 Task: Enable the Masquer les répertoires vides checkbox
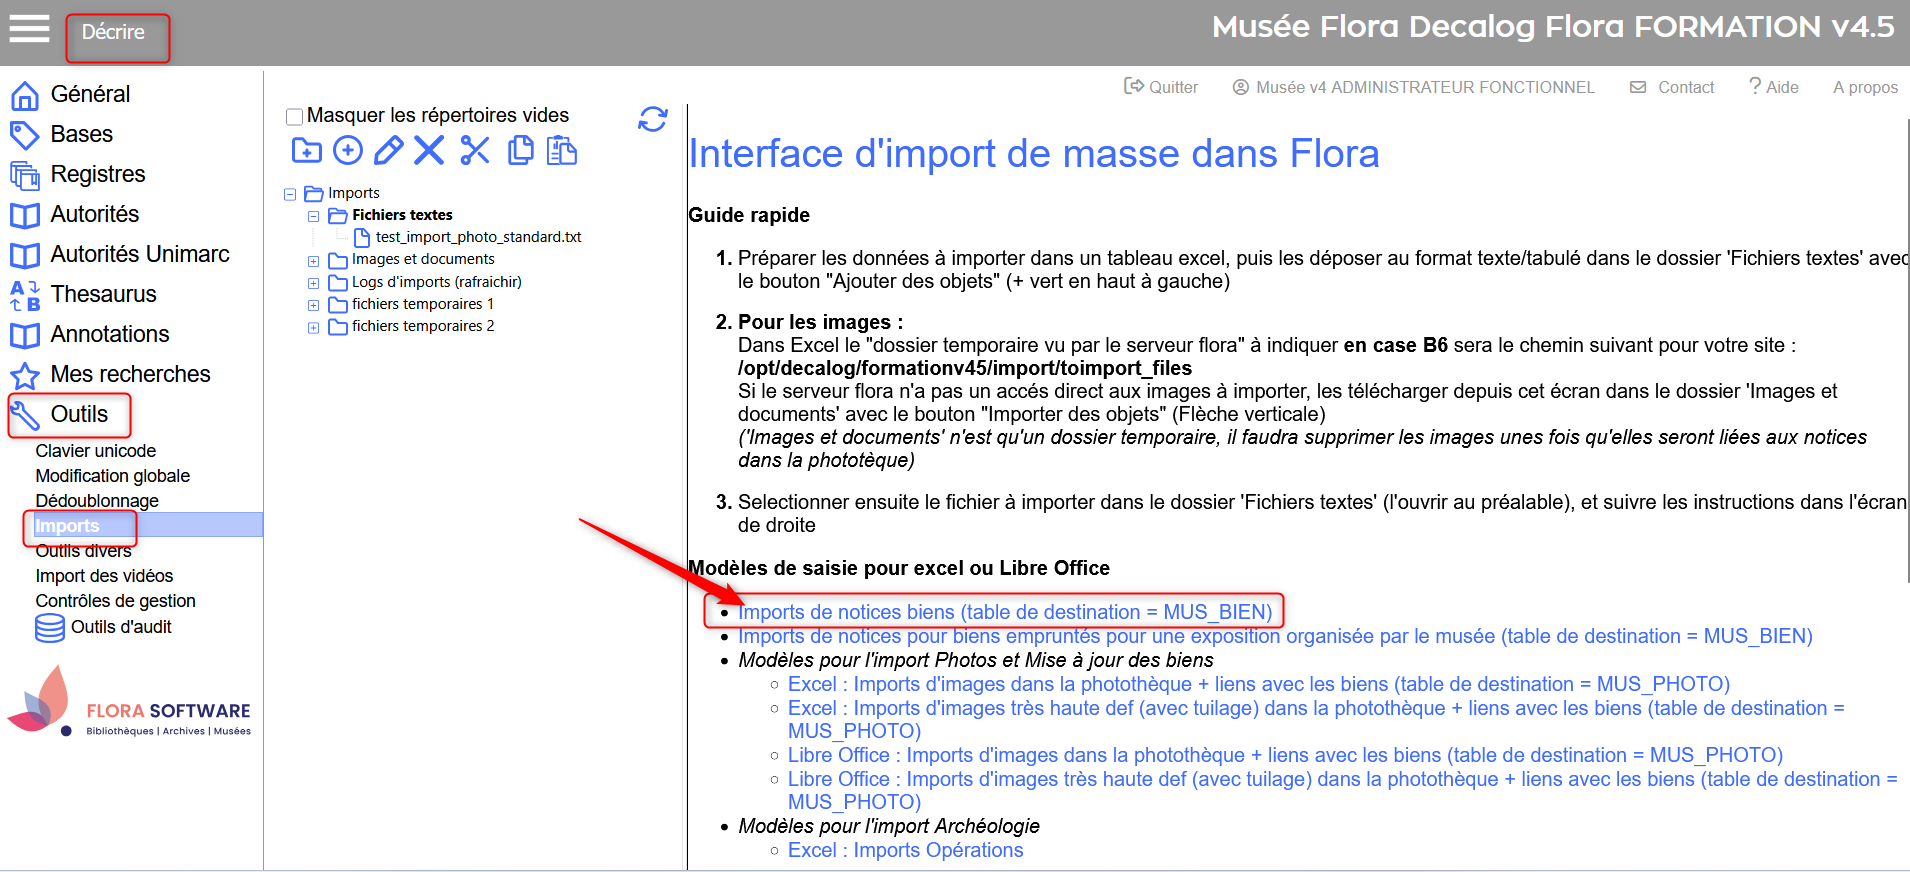pyautogui.click(x=295, y=117)
